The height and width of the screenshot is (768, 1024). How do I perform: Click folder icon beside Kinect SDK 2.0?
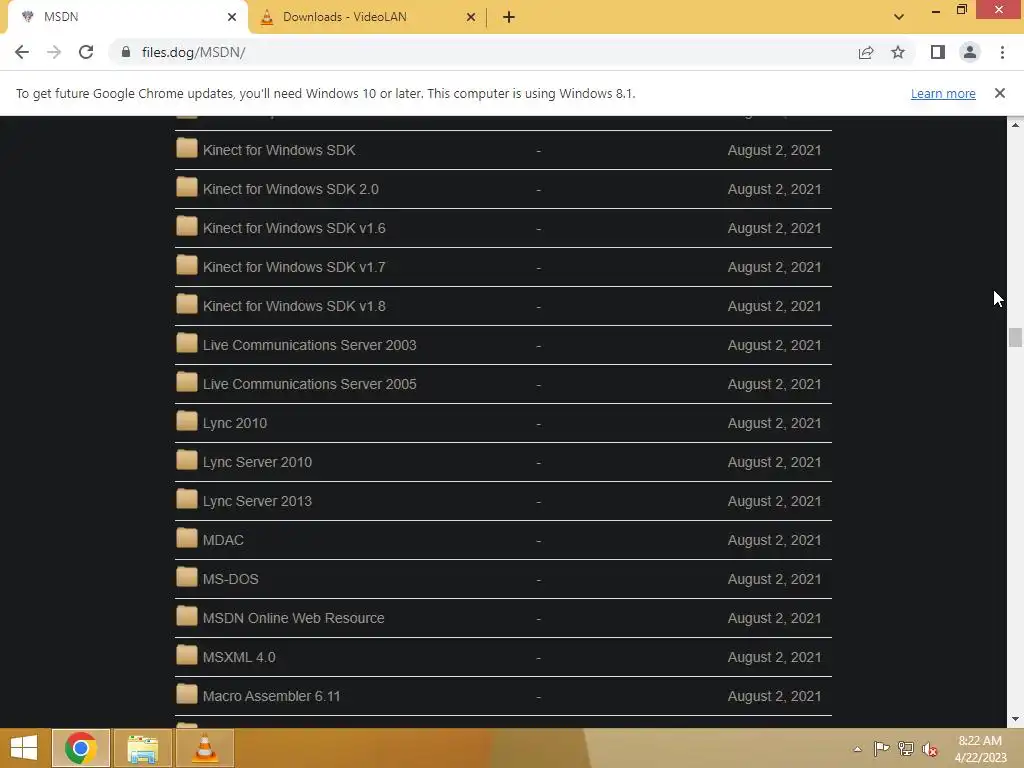187,187
